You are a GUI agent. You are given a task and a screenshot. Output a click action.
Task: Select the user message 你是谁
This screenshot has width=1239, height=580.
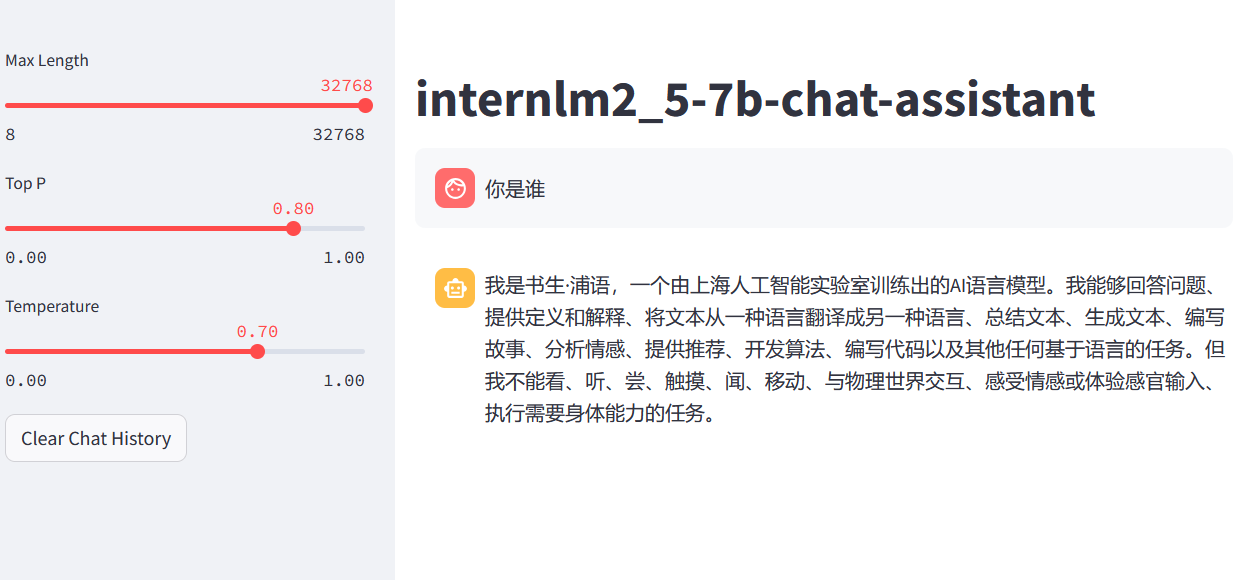coord(515,189)
